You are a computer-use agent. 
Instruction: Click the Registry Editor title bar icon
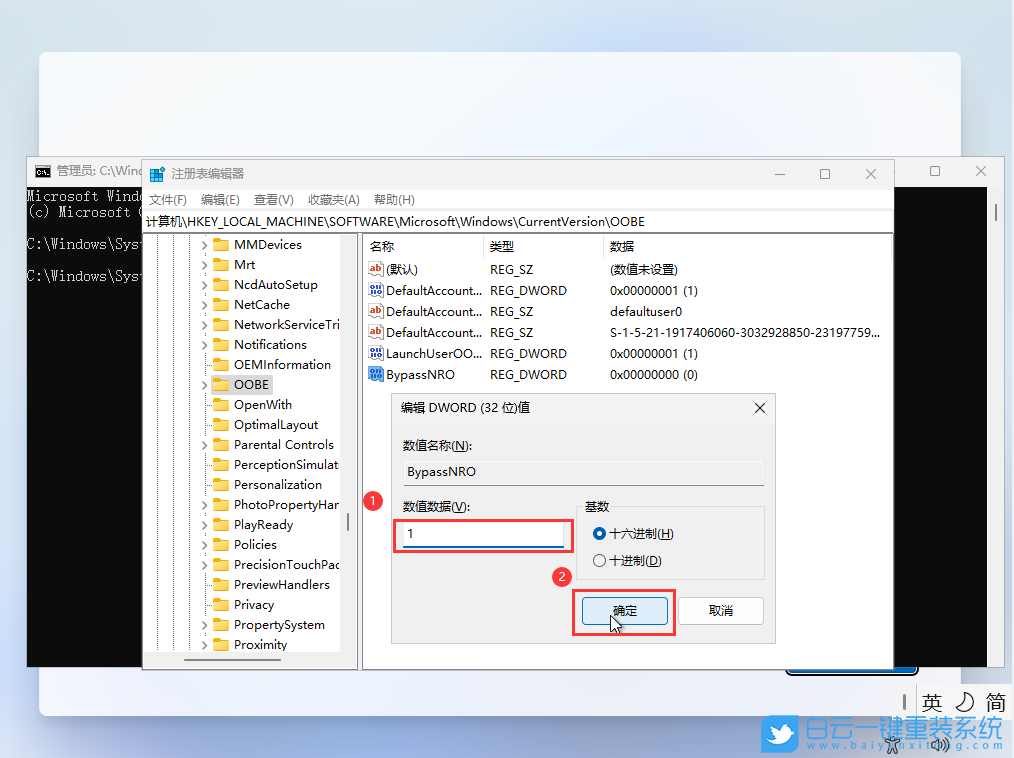156,172
